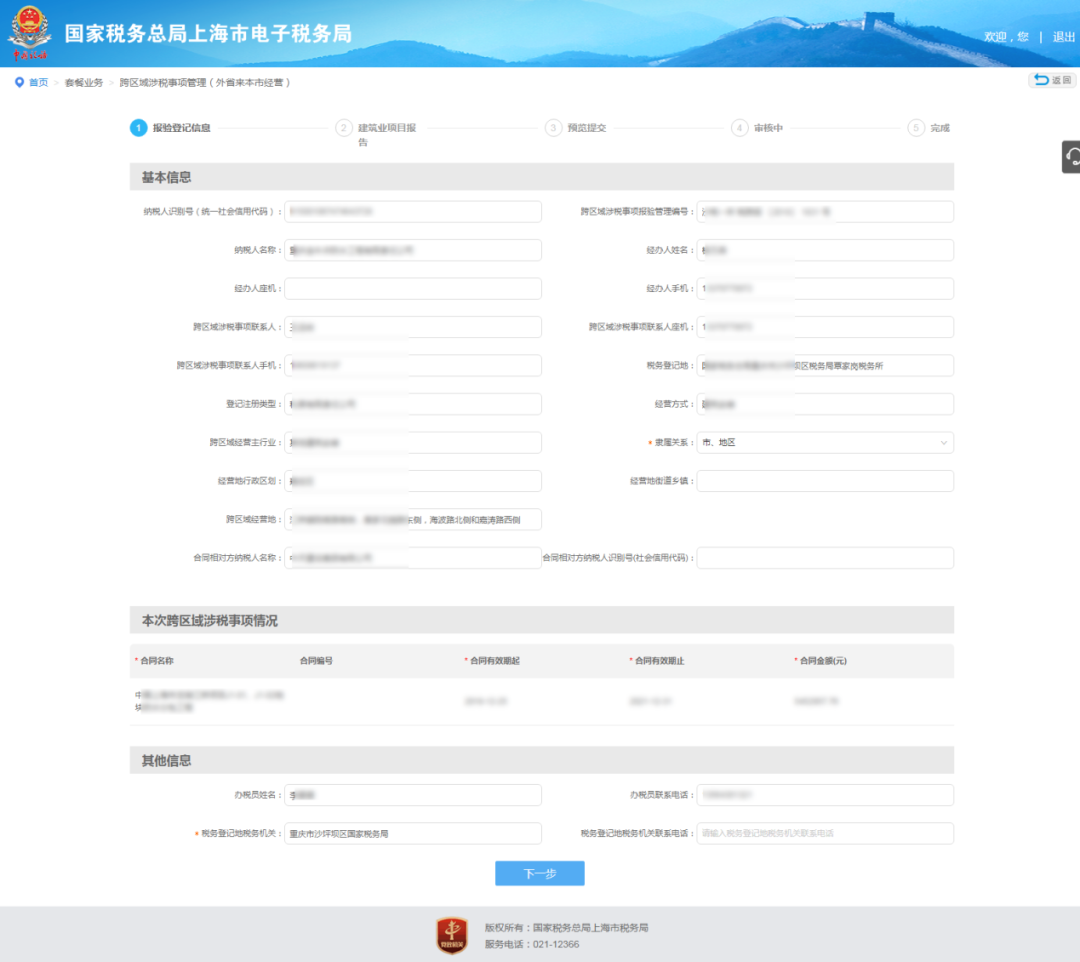The height and width of the screenshot is (962, 1080).
Task: Open 套餐业务 breadcrumb link
Action: pyautogui.click(x=84, y=83)
